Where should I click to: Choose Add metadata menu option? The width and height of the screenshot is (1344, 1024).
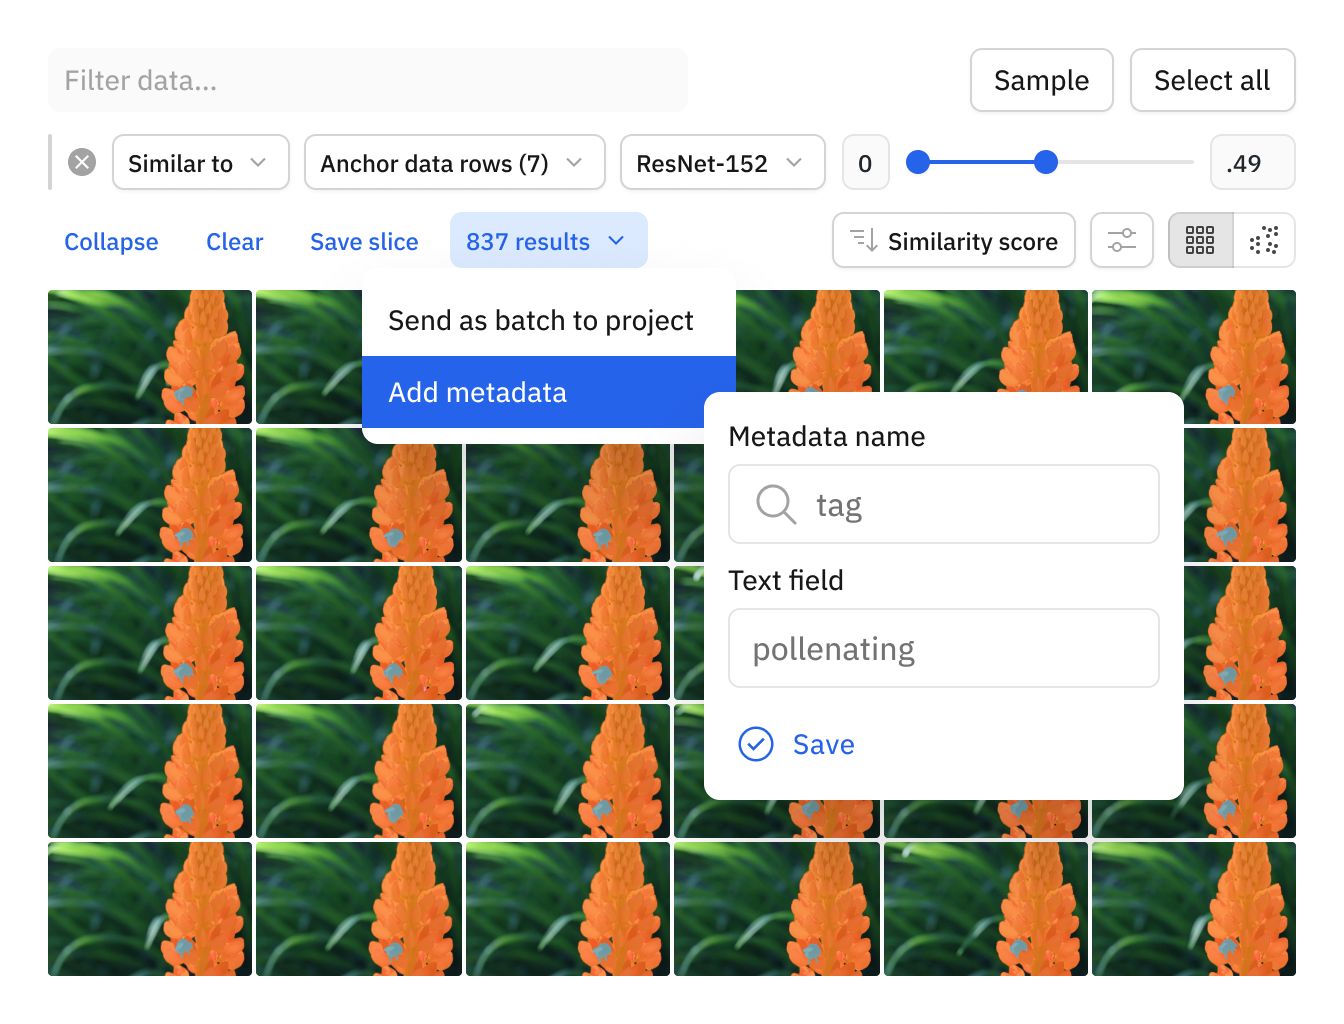[x=534, y=392]
